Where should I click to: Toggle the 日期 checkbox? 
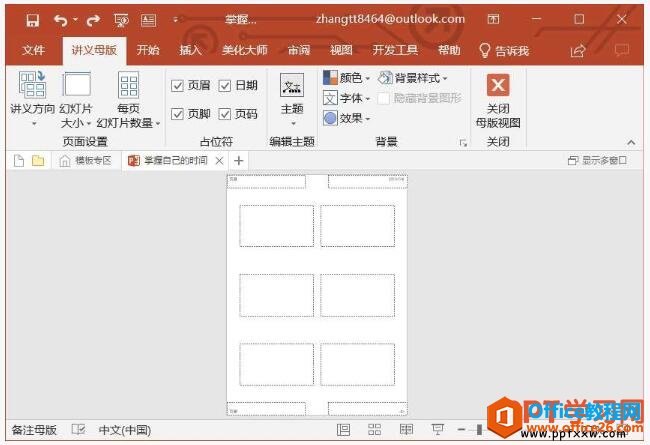tap(225, 86)
